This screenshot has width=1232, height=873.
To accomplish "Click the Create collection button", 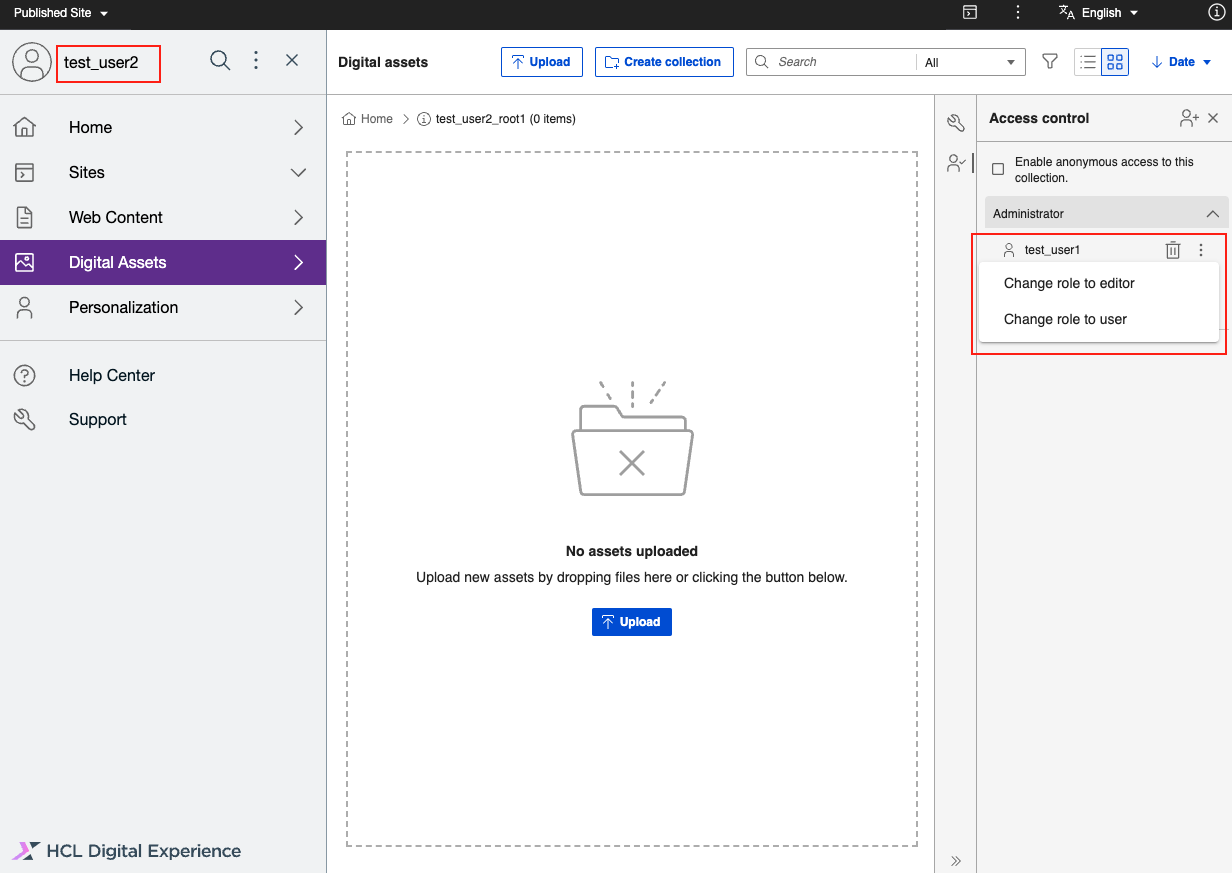I will [663, 61].
